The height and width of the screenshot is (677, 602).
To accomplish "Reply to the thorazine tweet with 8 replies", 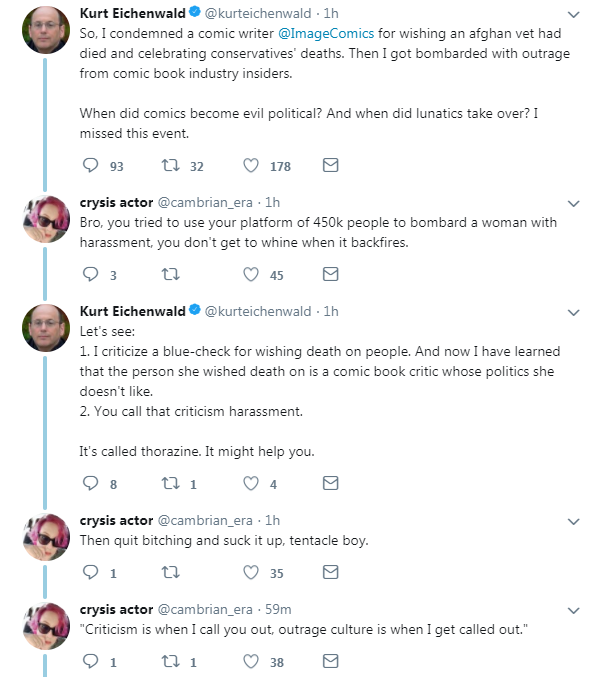I will pos(91,483).
